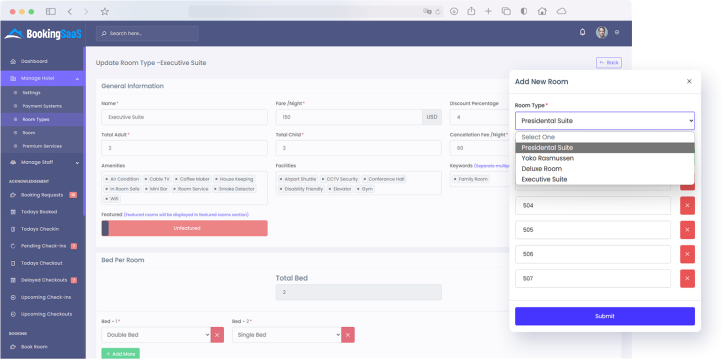Screen dimensions: 725x360
Task: Open the Bed 1 Double Bed dropdown
Action: [x=156, y=335]
